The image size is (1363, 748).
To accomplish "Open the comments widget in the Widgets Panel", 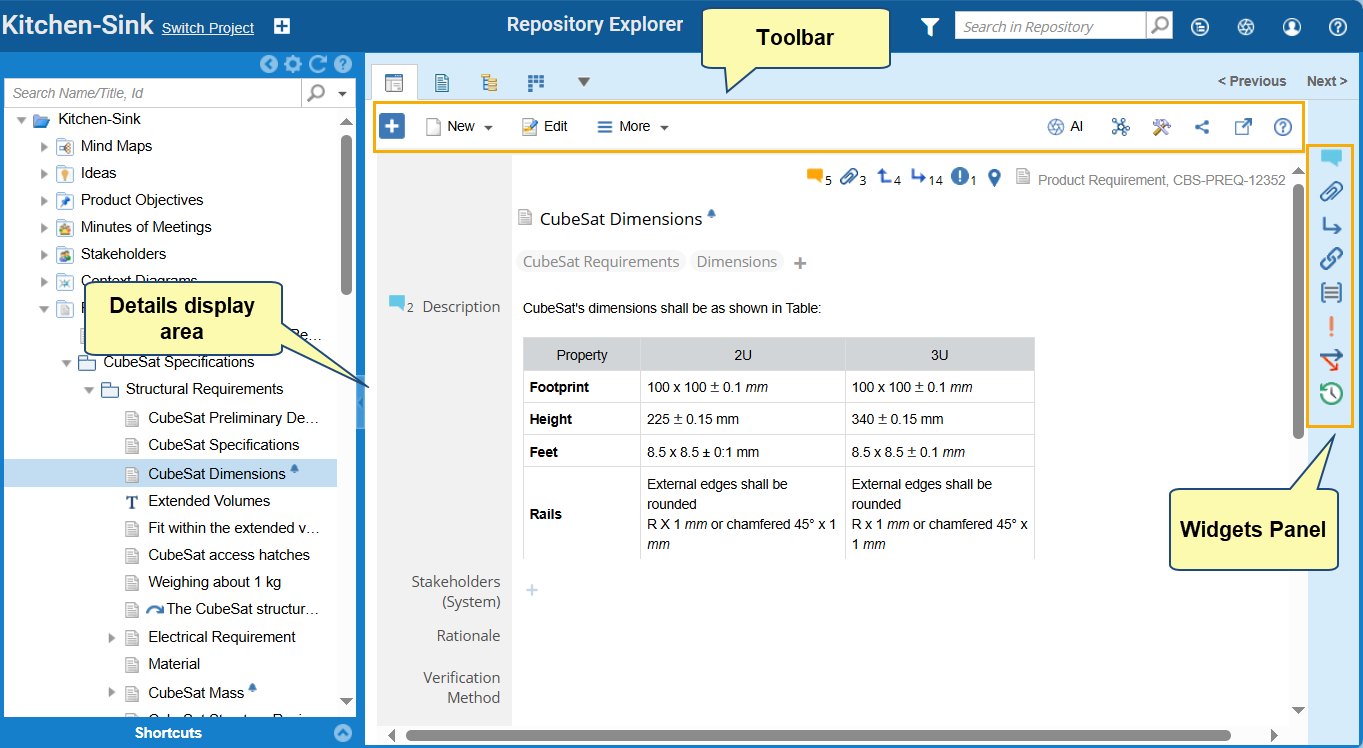I will click(1330, 158).
